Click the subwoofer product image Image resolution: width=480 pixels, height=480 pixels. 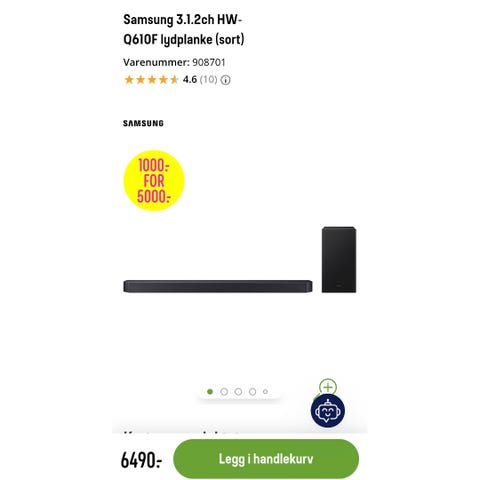pos(339,260)
